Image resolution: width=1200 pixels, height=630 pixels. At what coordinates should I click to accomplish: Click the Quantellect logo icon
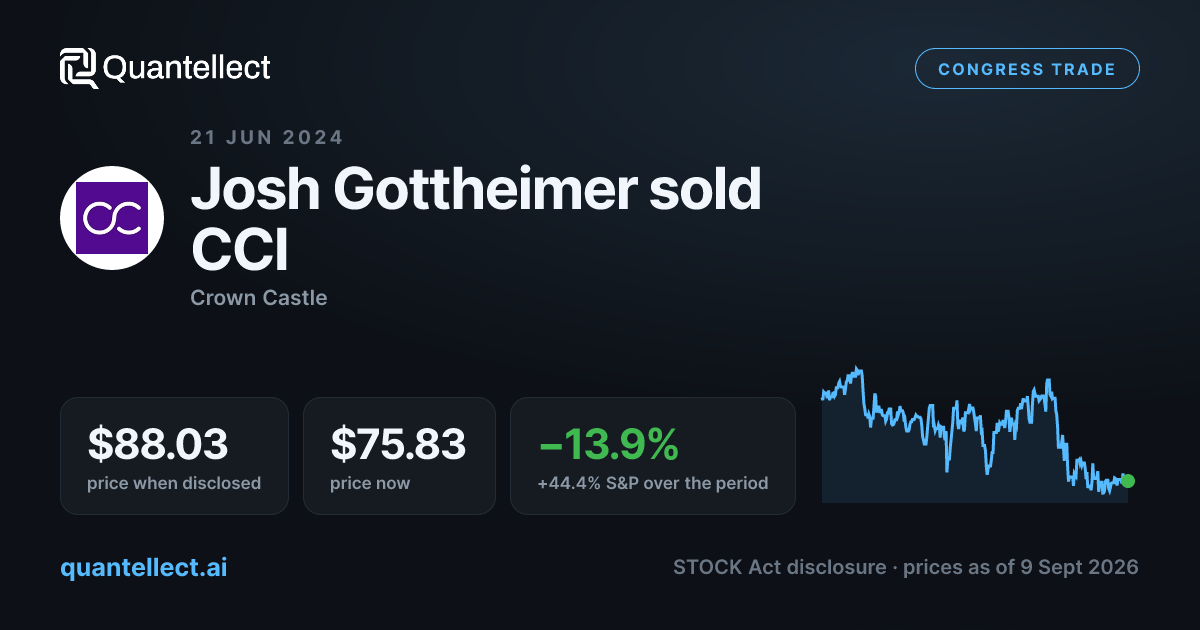point(78,68)
